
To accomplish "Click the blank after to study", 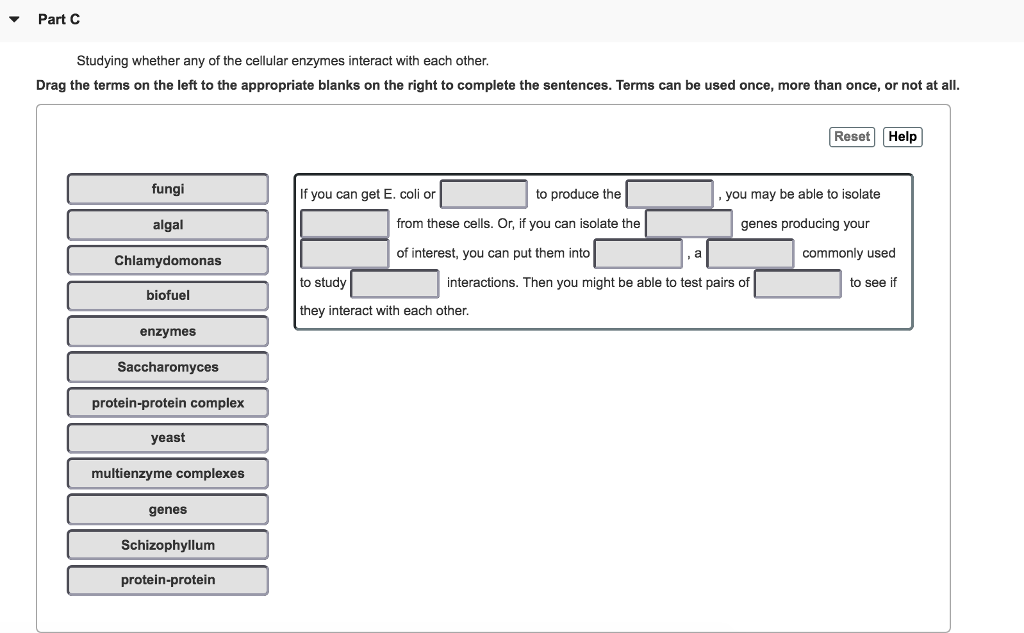I will (394, 283).
